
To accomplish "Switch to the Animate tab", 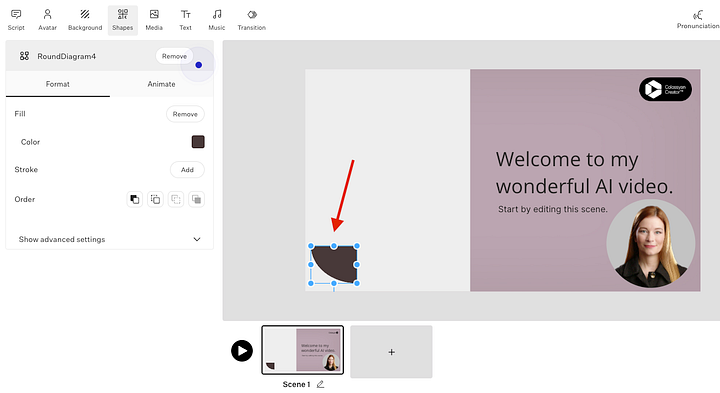I will pos(161,84).
